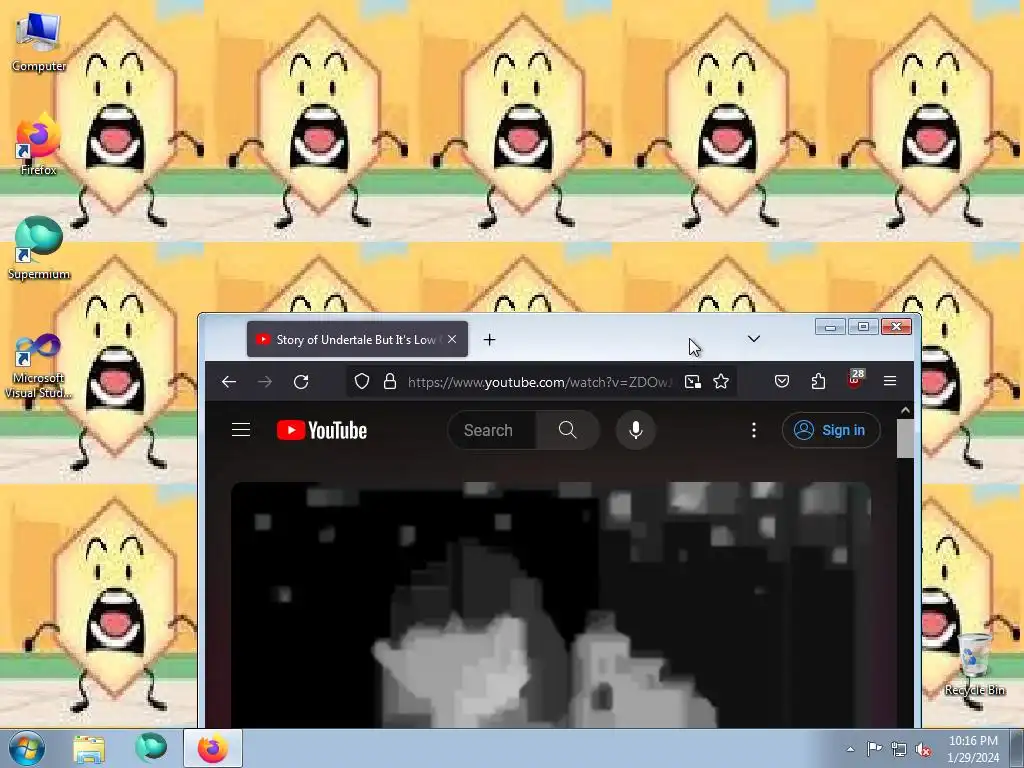The image size is (1024, 768).
Task: Bookmark this page with the star icon
Action: click(721, 381)
